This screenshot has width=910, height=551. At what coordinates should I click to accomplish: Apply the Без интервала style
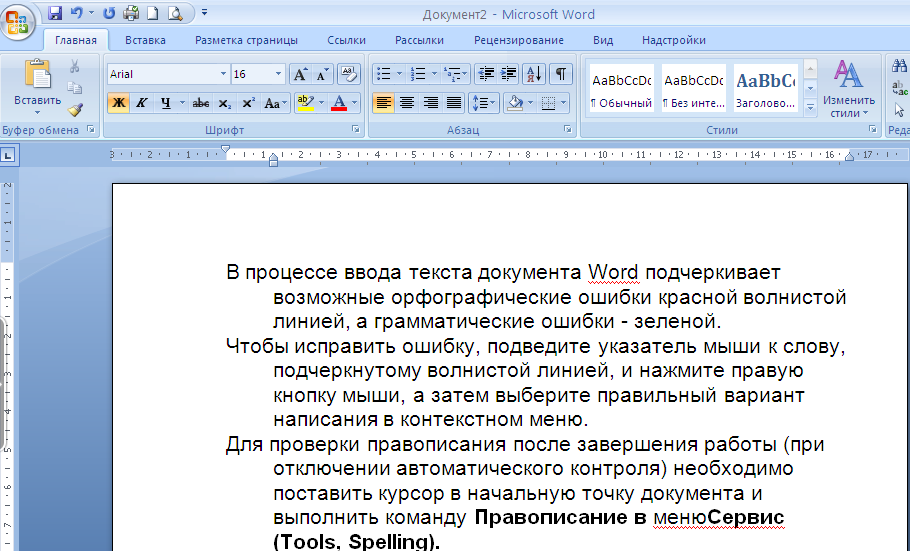tap(694, 89)
